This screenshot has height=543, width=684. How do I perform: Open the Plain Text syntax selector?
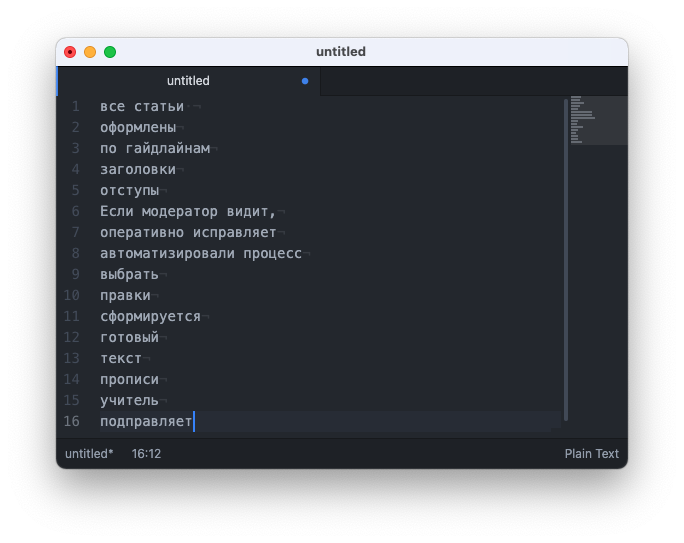tap(592, 454)
